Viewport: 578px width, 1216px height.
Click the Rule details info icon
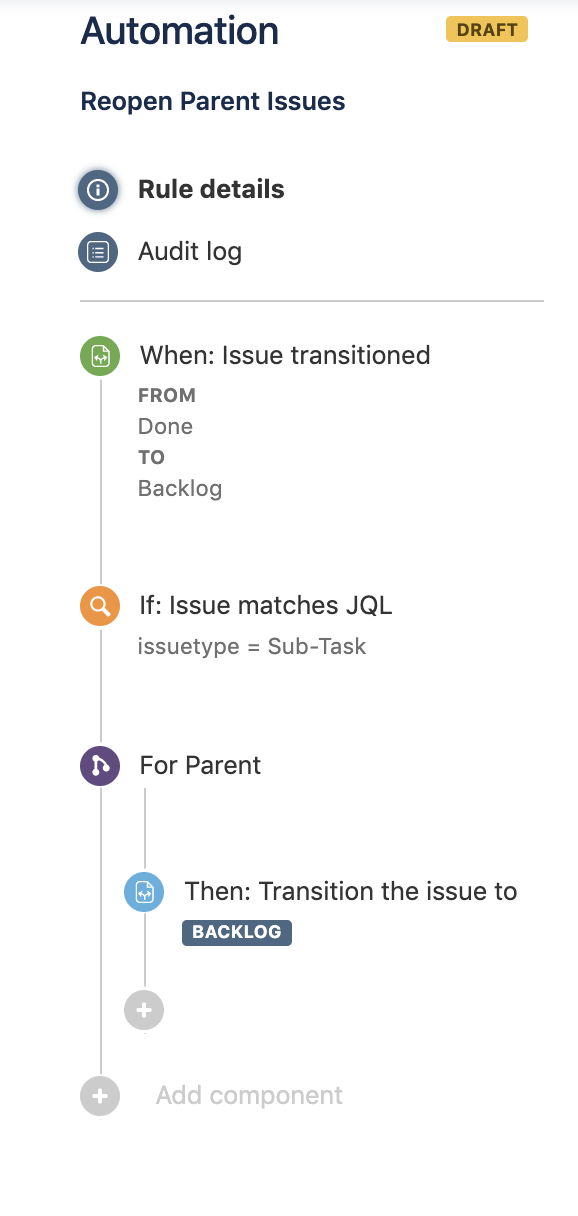(98, 189)
